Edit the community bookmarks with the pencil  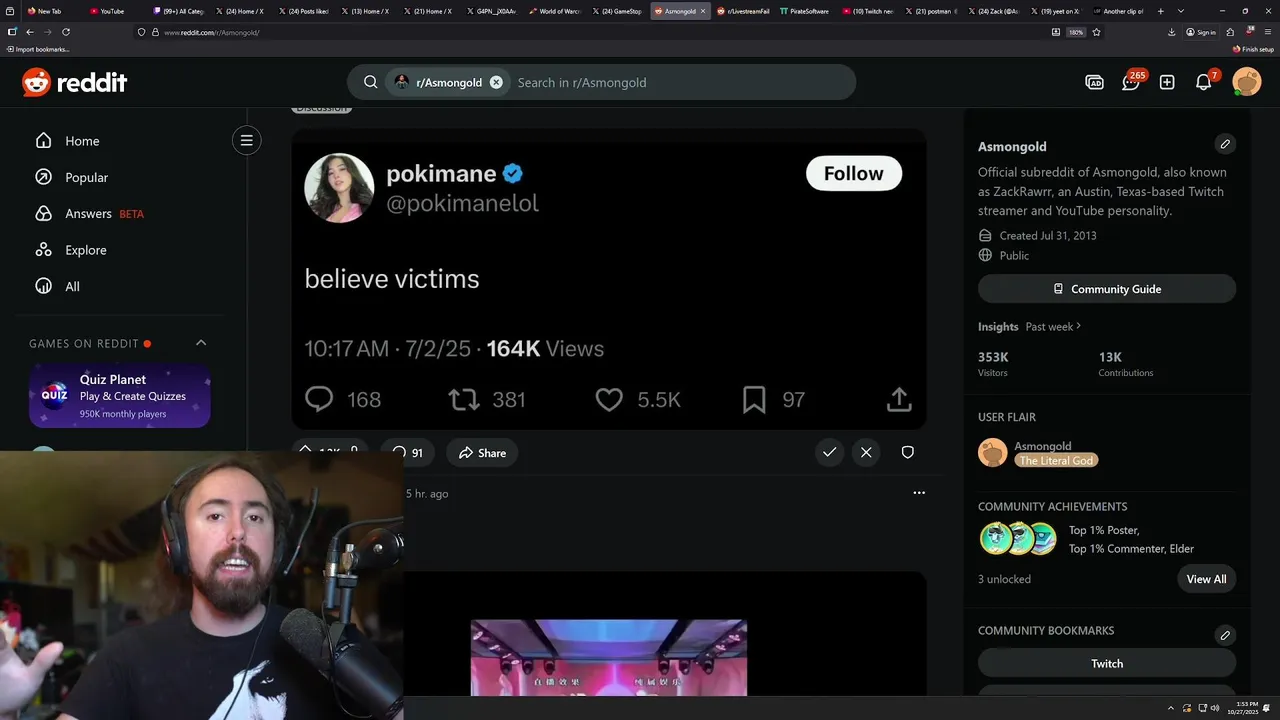1225,635
